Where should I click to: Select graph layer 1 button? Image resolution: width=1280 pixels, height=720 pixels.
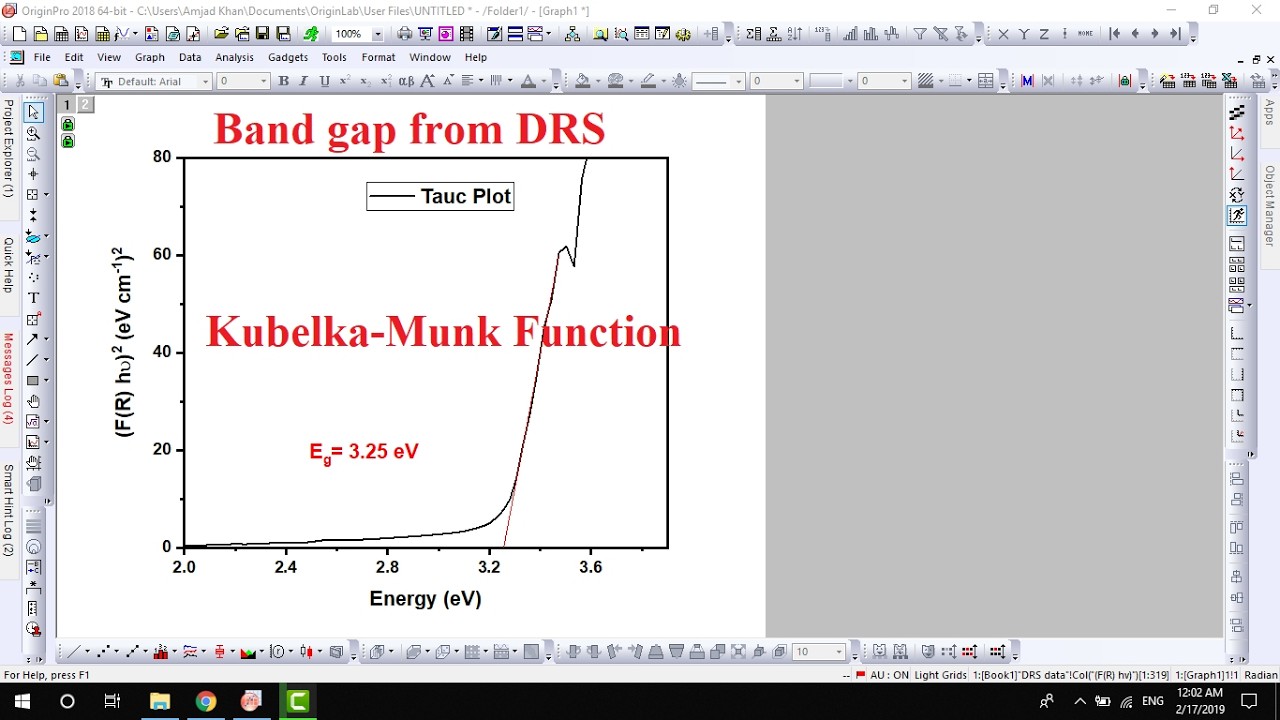point(67,104)
